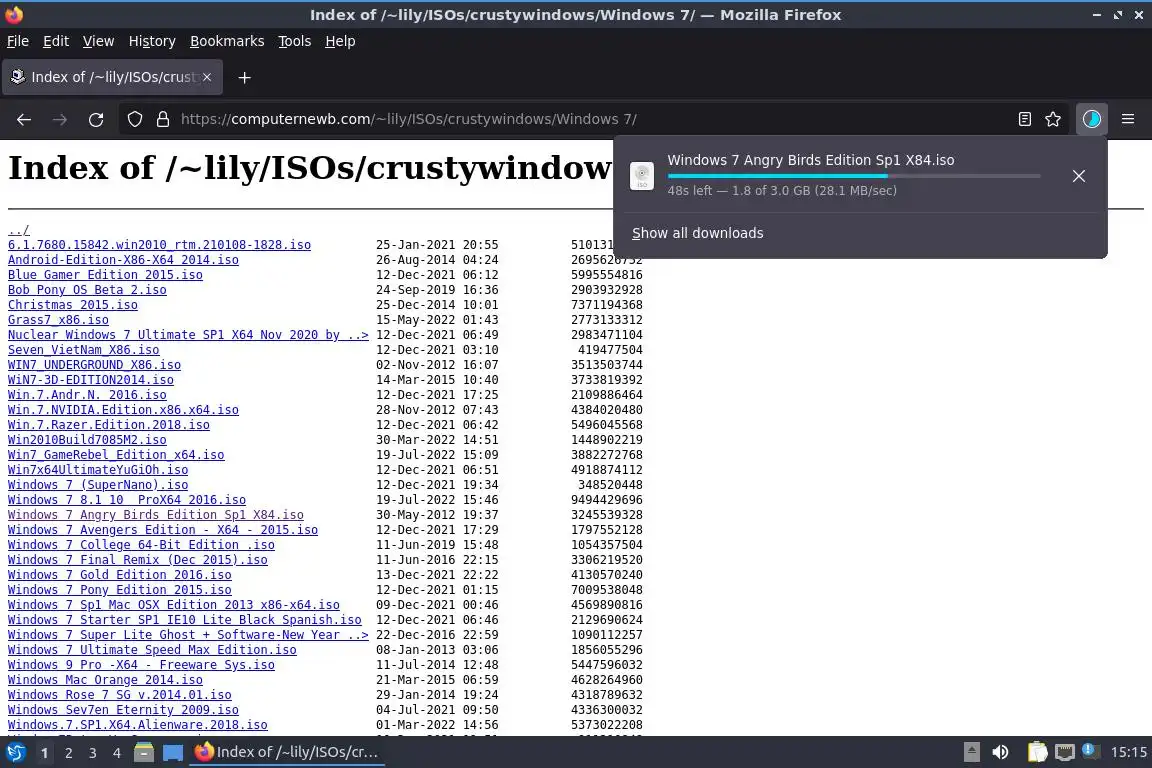Open the clipboard manager tray icon
This screenshot has width=1152, height=768.
1037,752
